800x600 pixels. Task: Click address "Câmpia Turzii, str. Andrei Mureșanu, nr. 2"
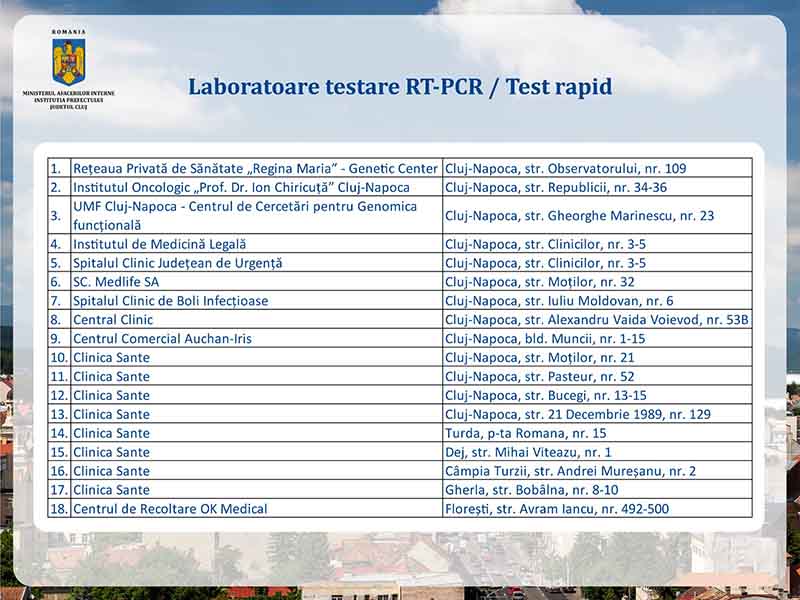click(570, 471)
